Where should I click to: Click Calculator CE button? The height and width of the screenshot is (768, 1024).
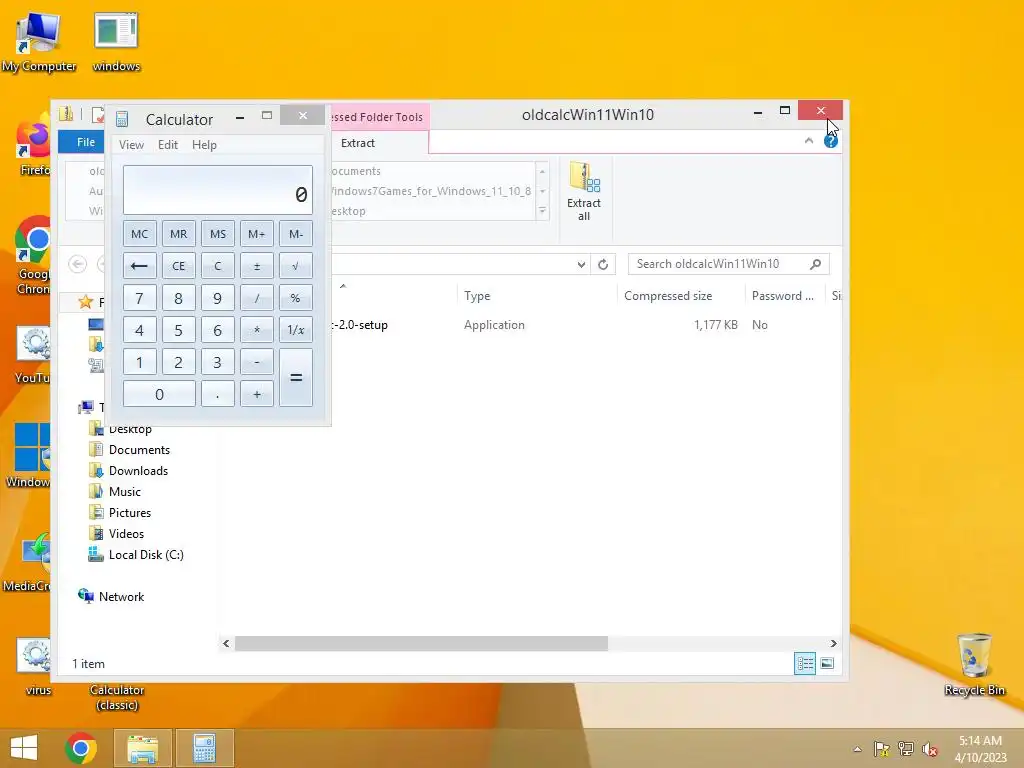pyautogui.click(x=178, y=266)
